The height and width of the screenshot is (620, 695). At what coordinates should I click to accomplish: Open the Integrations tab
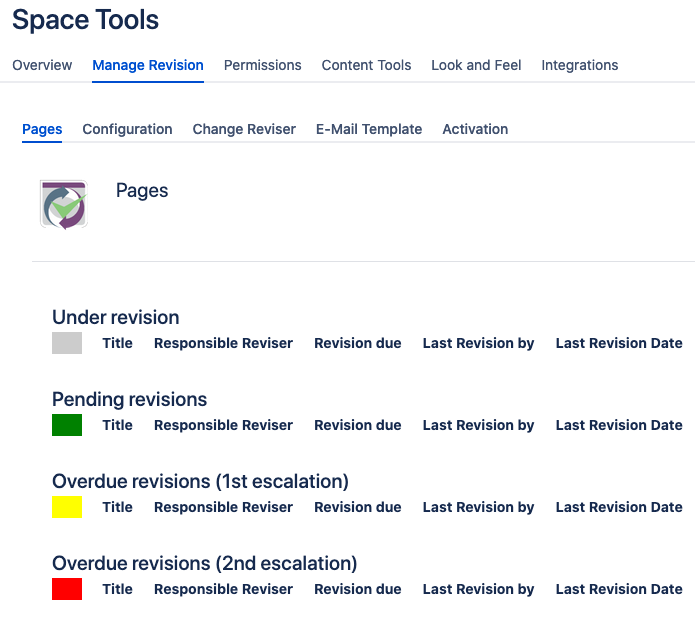pos(579,65)
